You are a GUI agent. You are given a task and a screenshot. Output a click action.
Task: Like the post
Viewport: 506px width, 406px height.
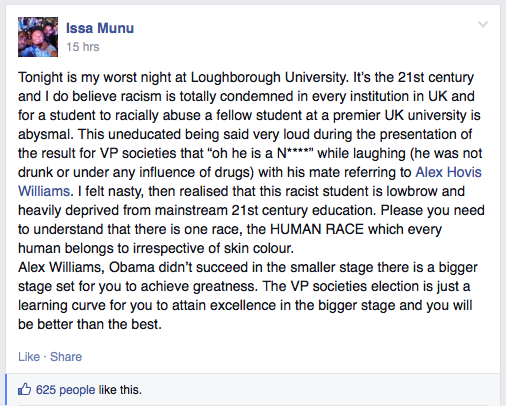(x=29, y=357)
